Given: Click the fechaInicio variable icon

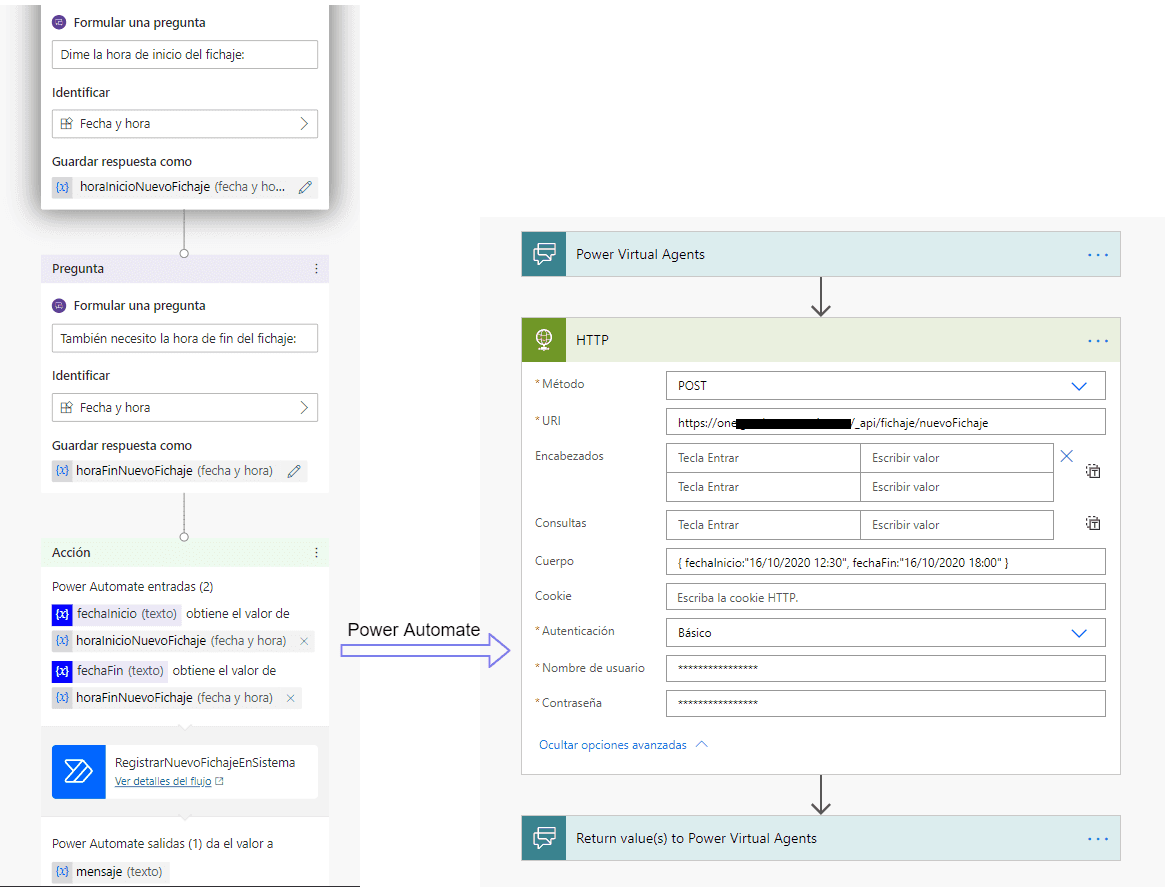Looking at the screenshot, I should point(62,614).
